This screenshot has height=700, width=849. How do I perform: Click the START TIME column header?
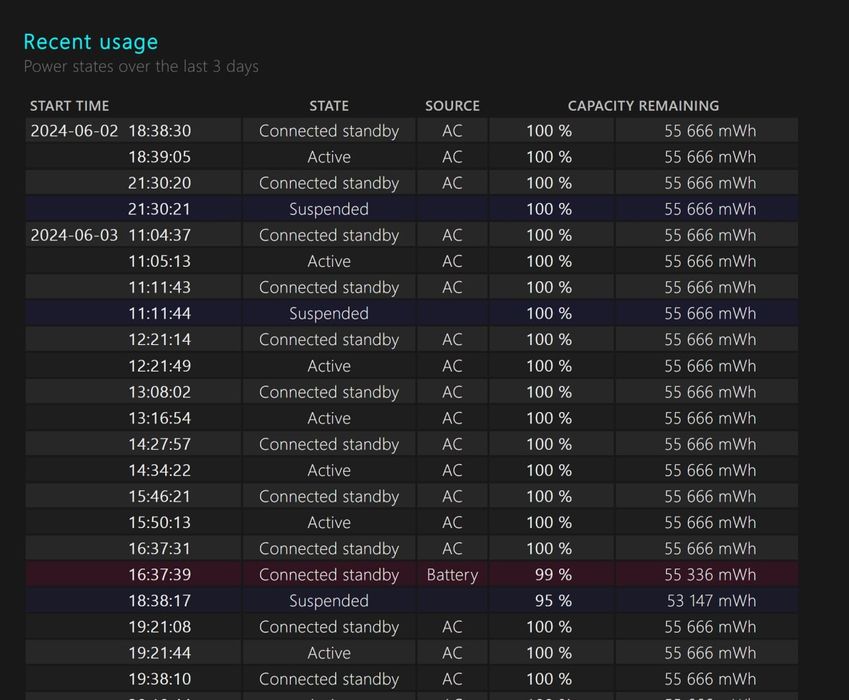(x=69, y=106)
